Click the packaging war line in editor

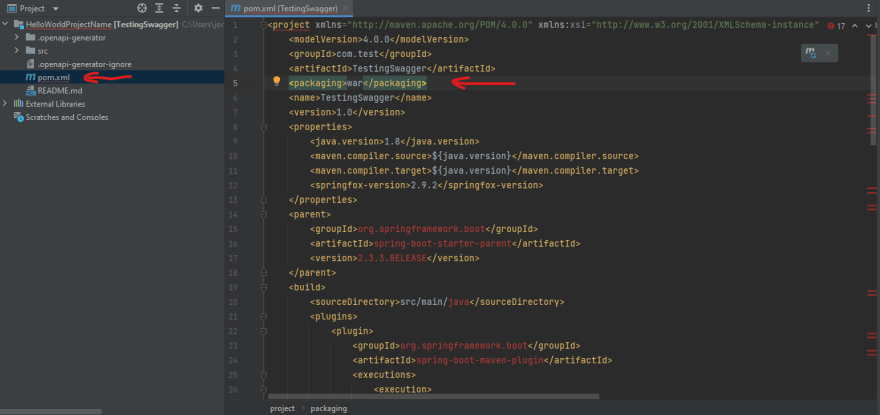[x=358, y=83]
